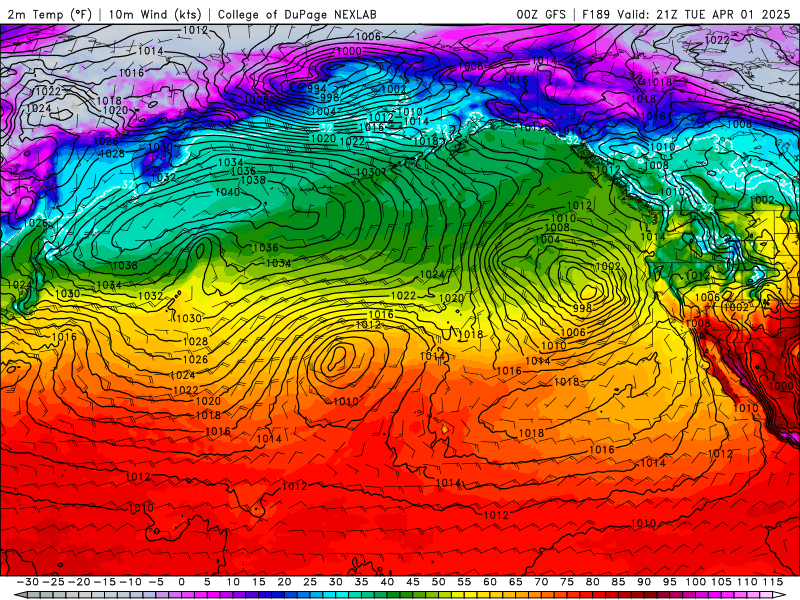Click the 65 value on temperature scale
The width and height of the screenshot is (800, 600).
515,582
